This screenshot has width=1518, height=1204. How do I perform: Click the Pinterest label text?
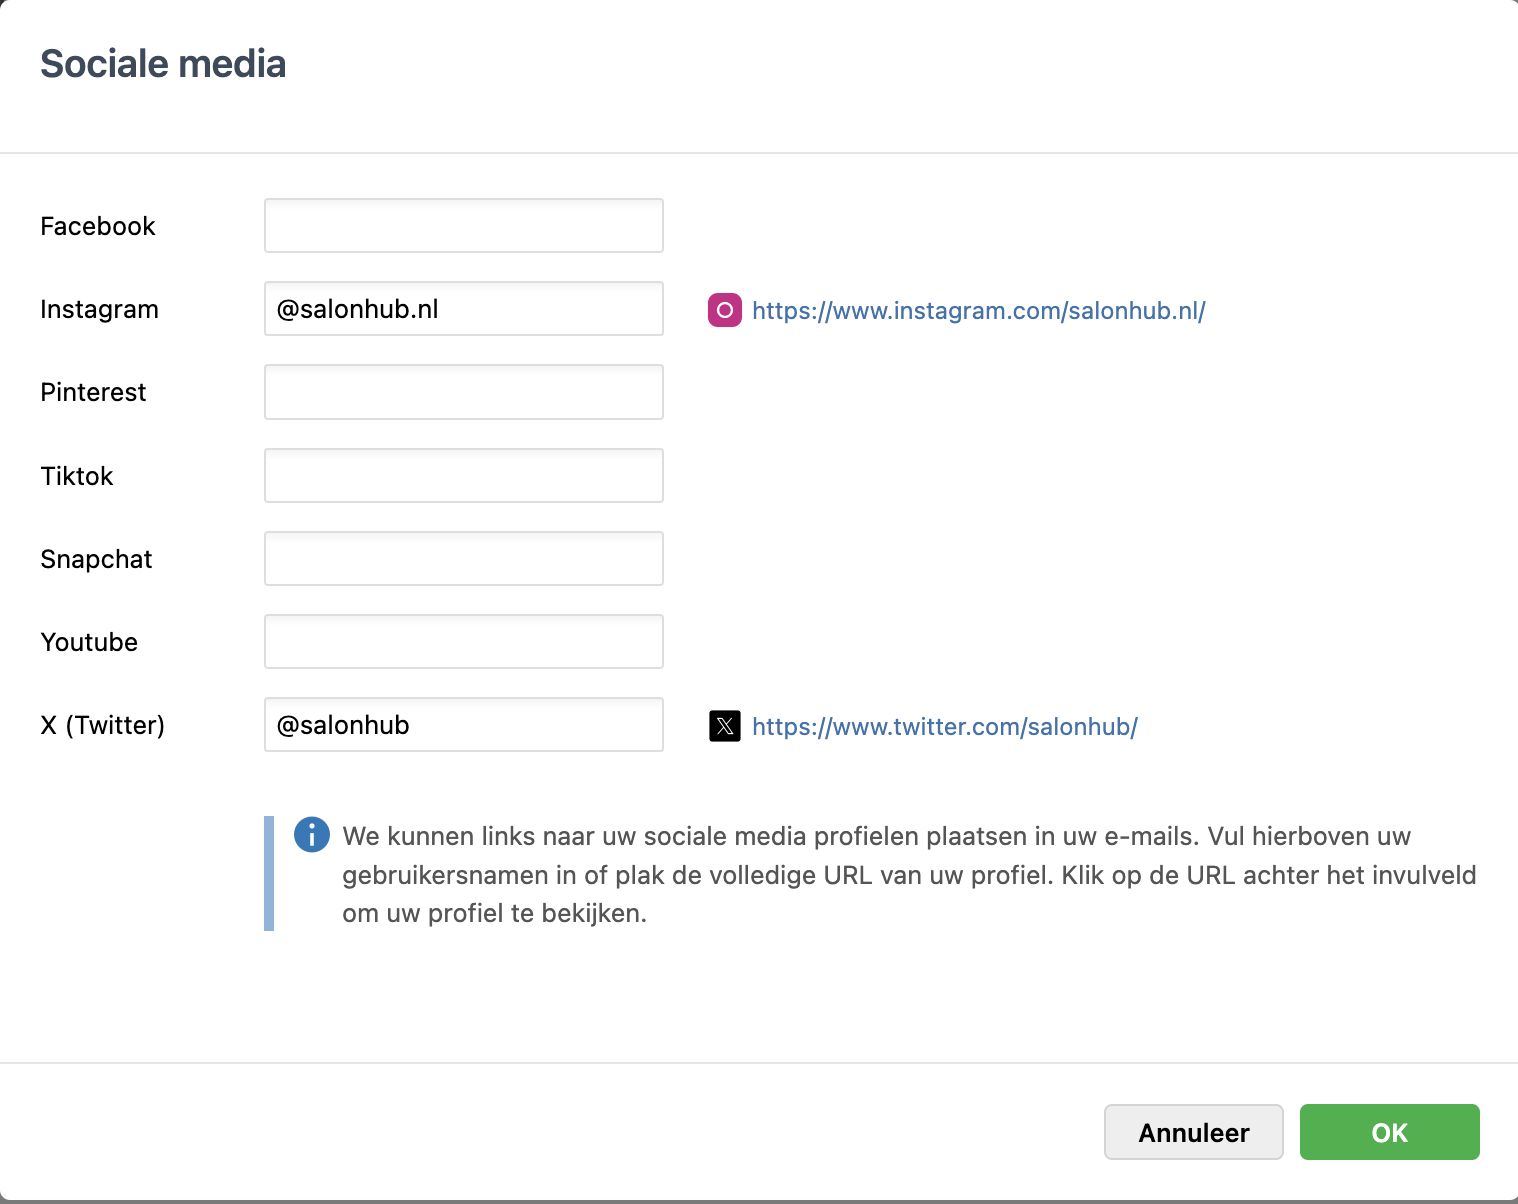pos(93,393)
